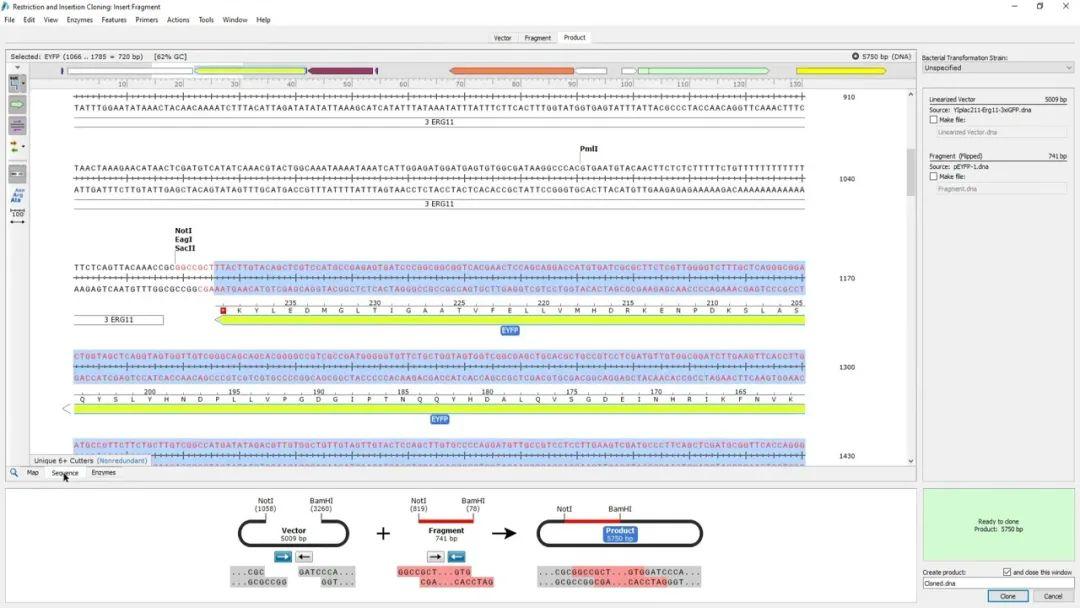This screenshot has height=608, width=1080.
Task: Enable Make file for the Fragment
Action: tap(932, 176)
